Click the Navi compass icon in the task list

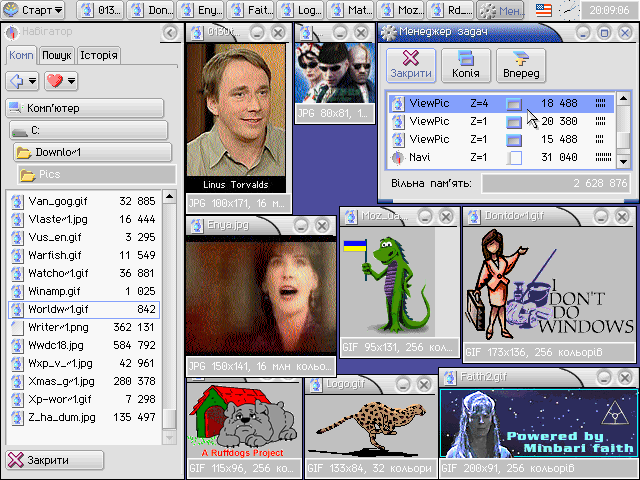[x=397, y=158]
